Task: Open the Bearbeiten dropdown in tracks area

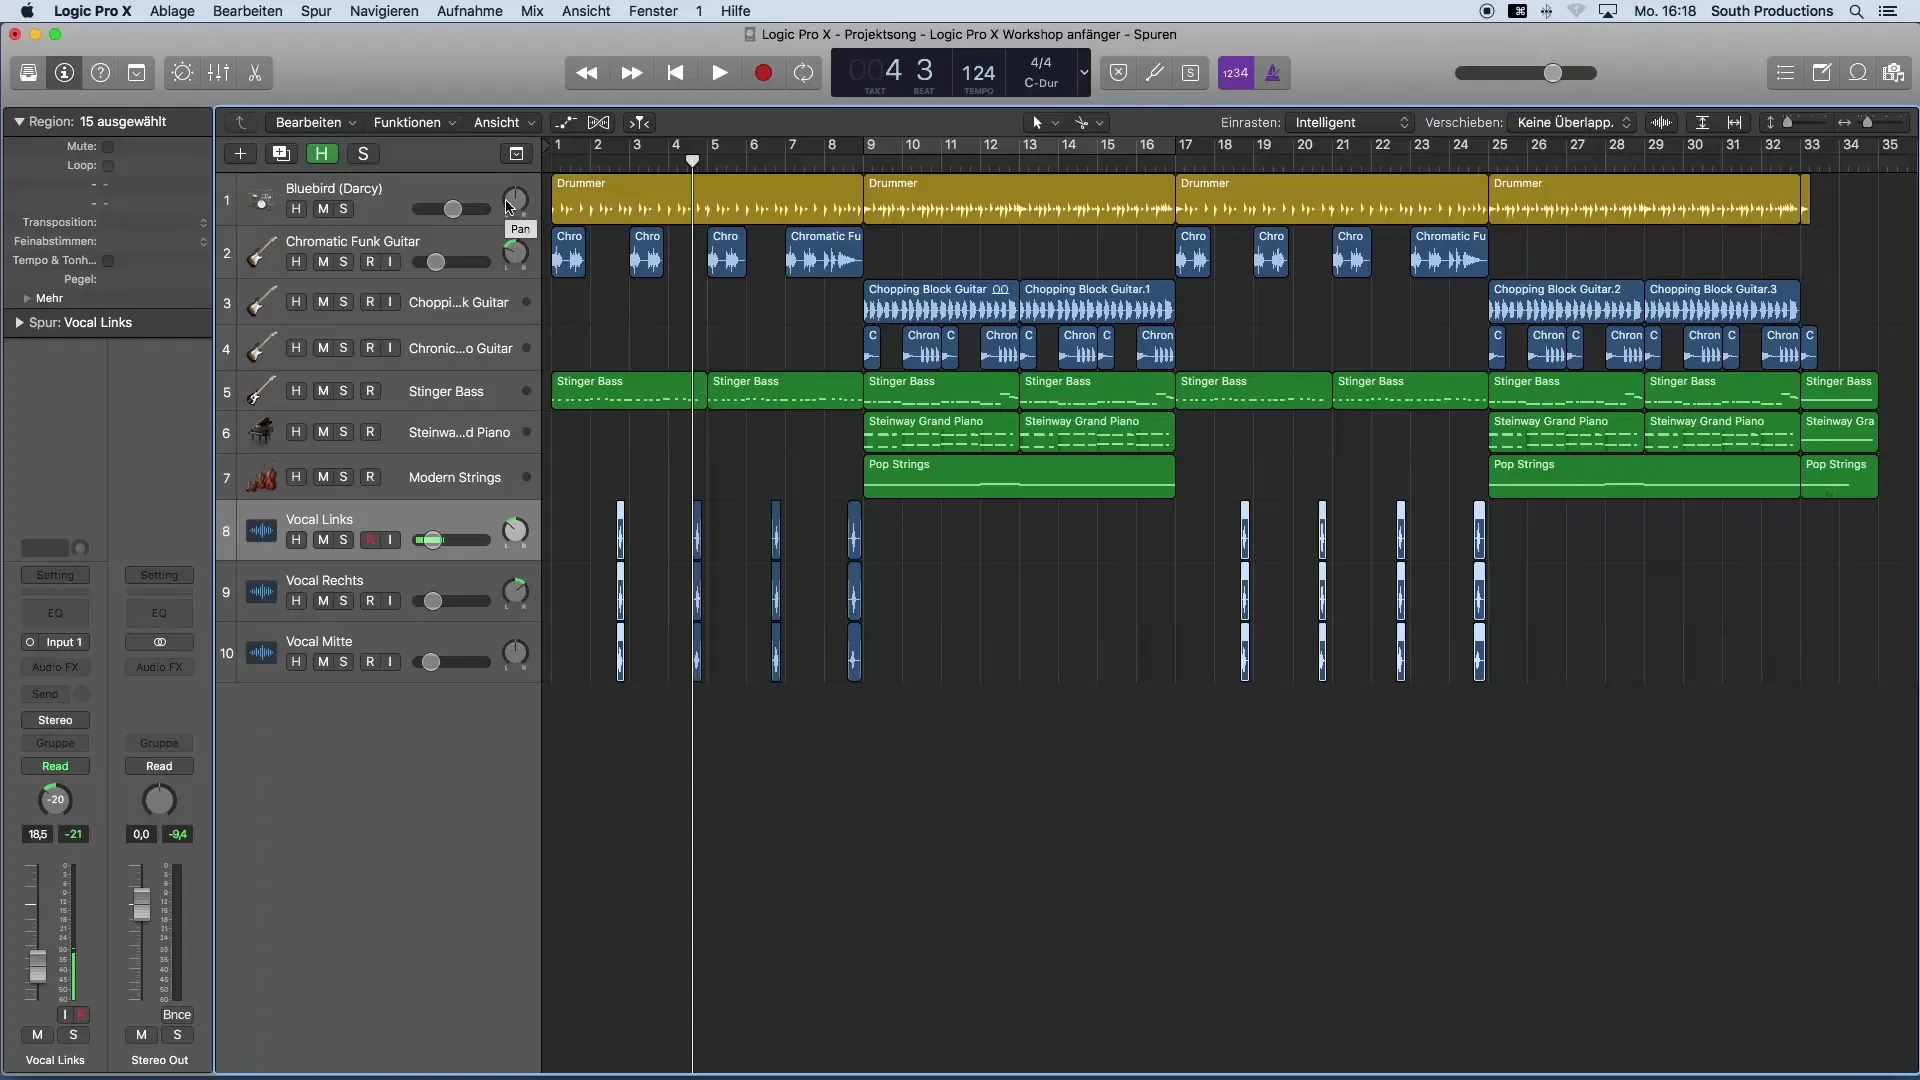Action: (x=316, y=122)
